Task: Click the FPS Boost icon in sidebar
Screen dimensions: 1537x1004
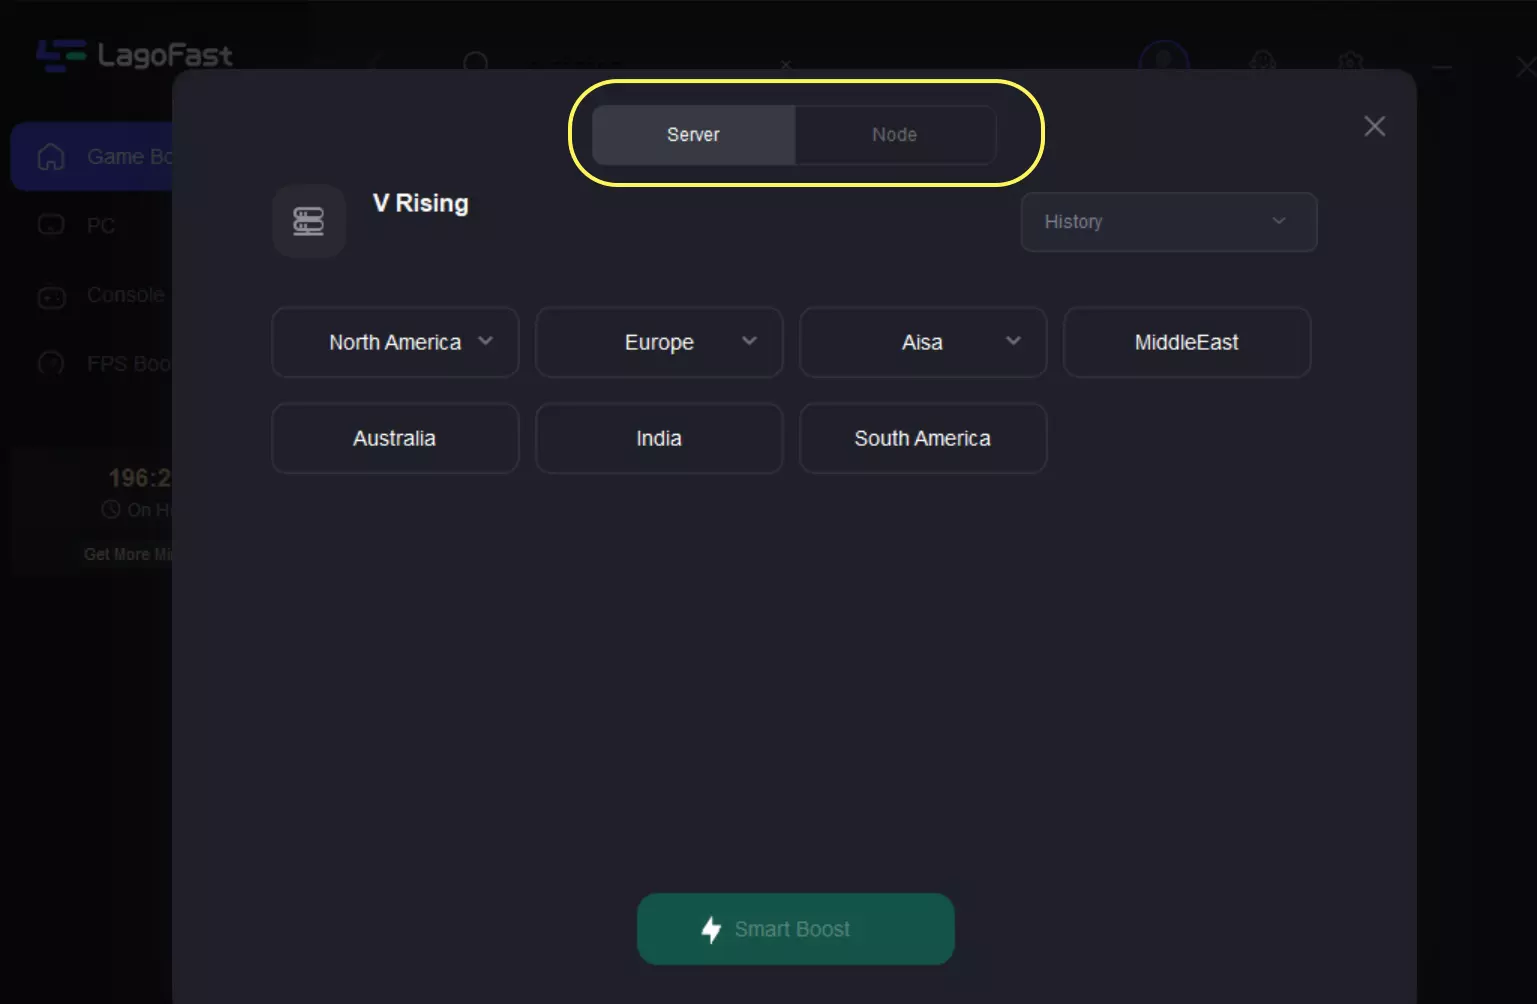Action: (x=51, y=363)
